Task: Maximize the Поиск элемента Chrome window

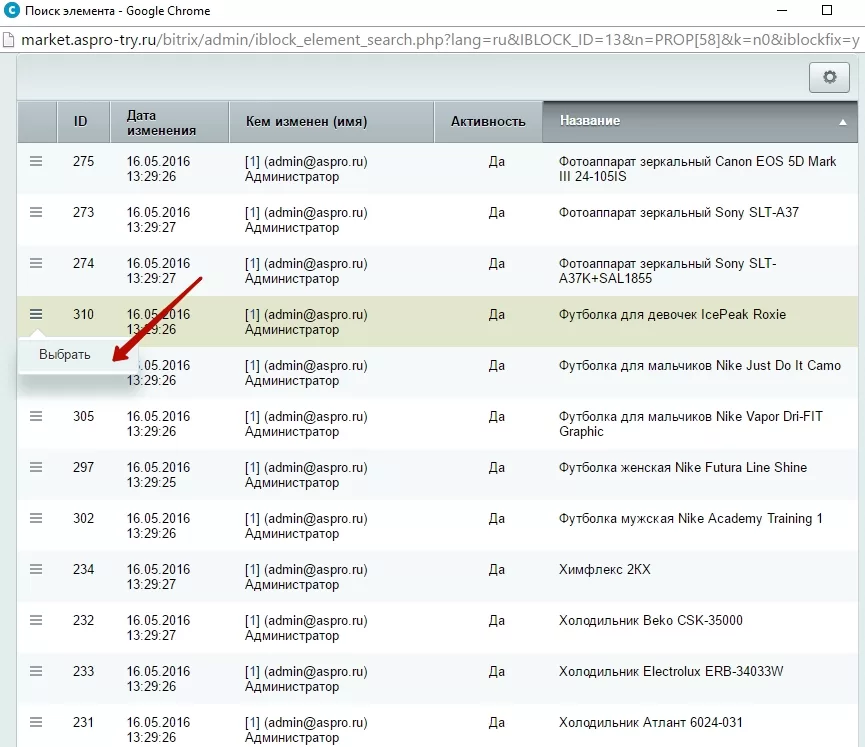Action: [826, 10]
